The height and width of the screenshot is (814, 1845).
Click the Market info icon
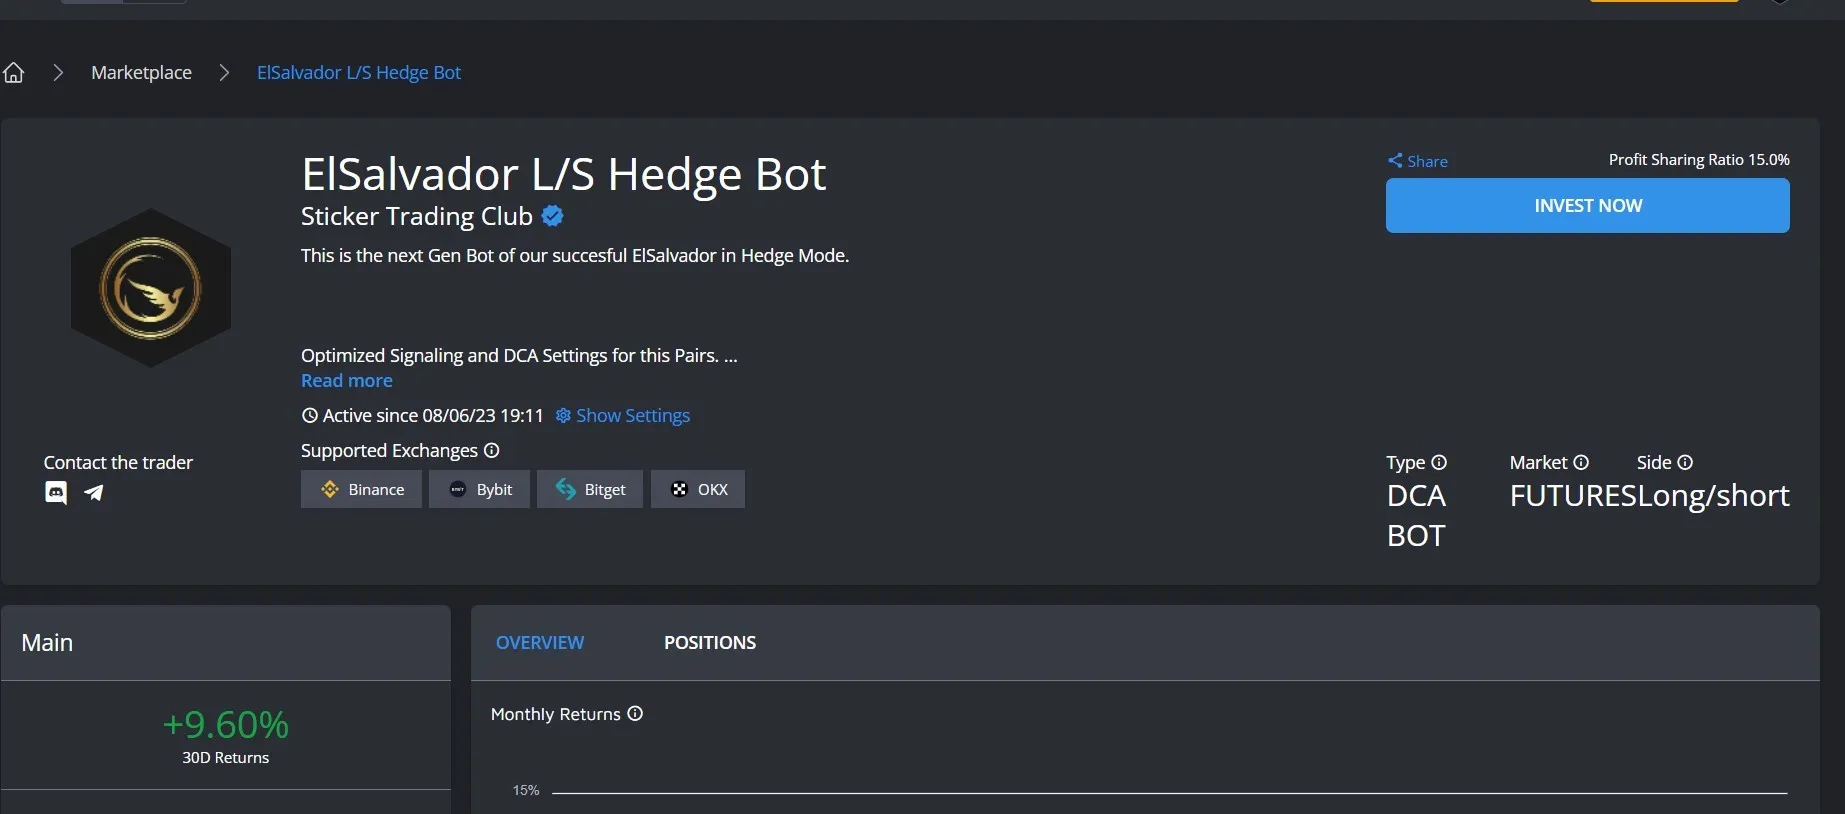(1581, 462)
